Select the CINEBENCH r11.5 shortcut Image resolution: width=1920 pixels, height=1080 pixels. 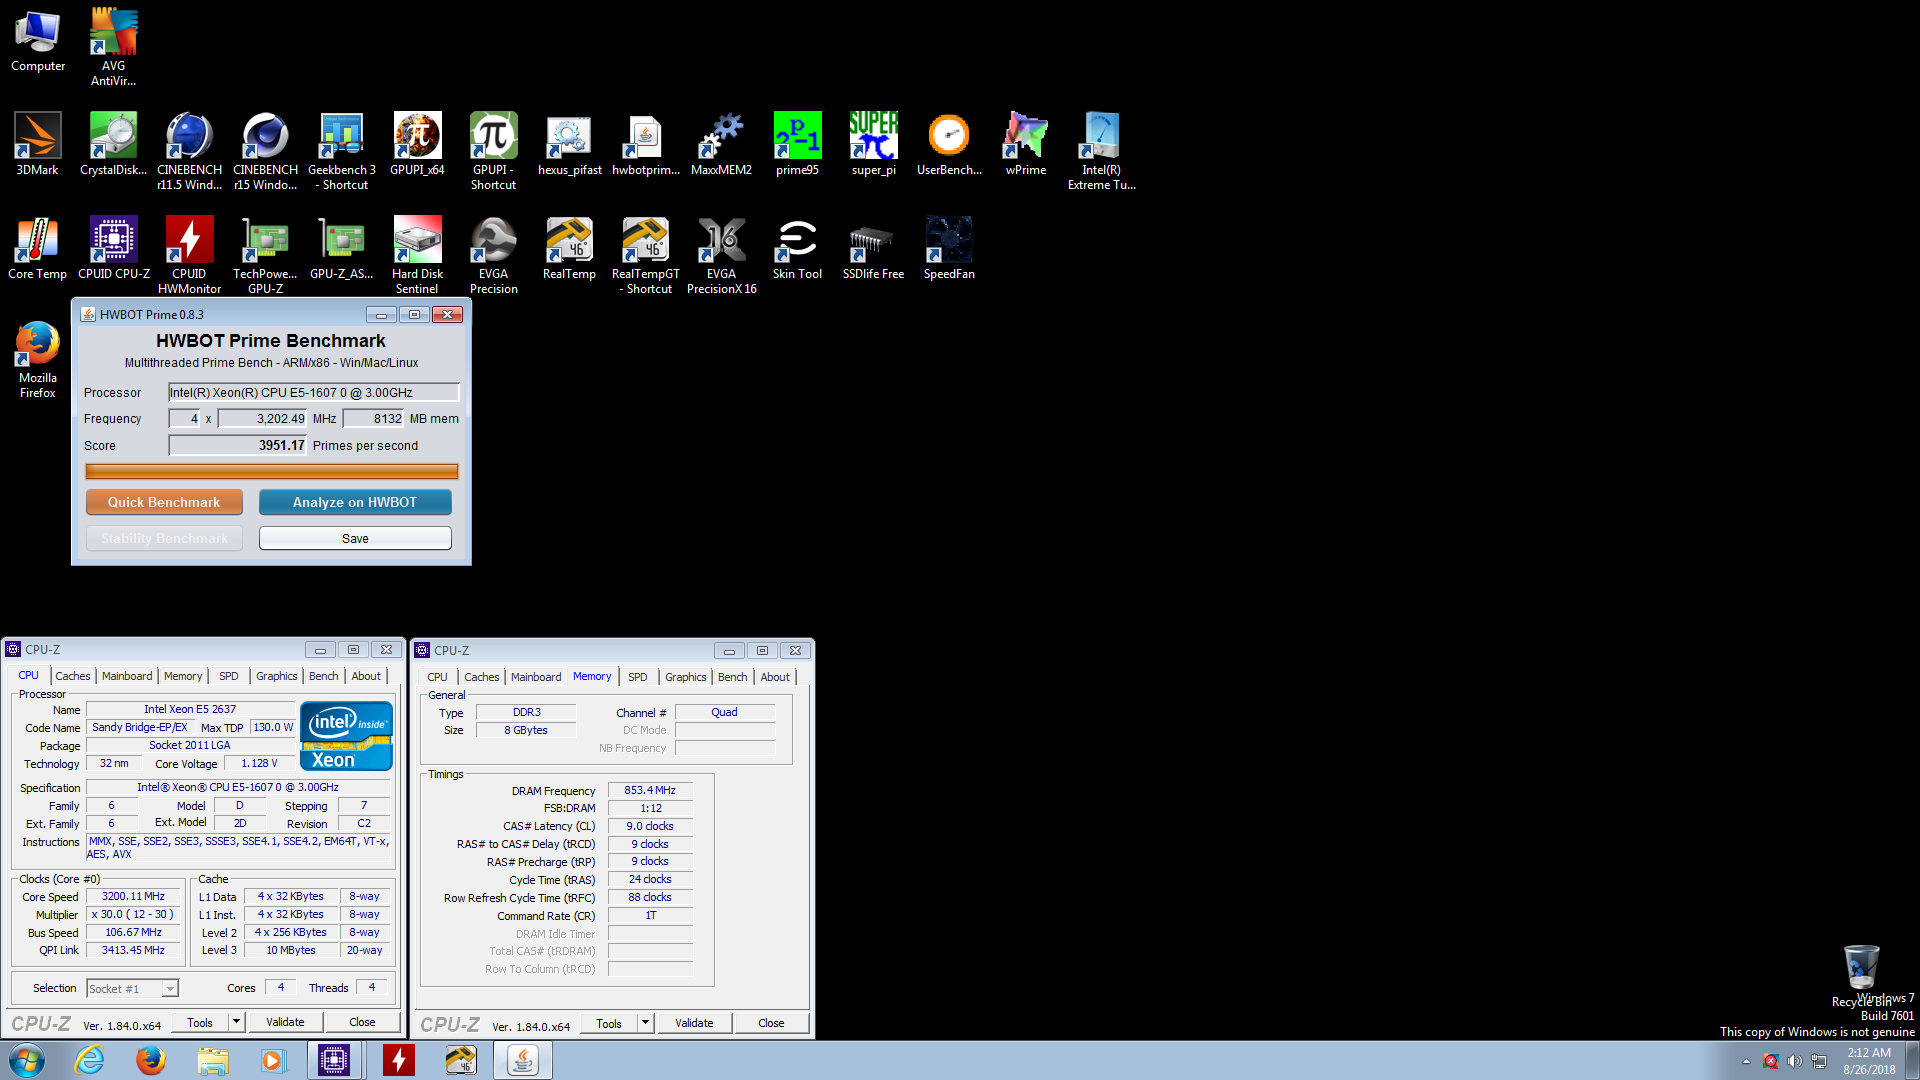[189, 152]
